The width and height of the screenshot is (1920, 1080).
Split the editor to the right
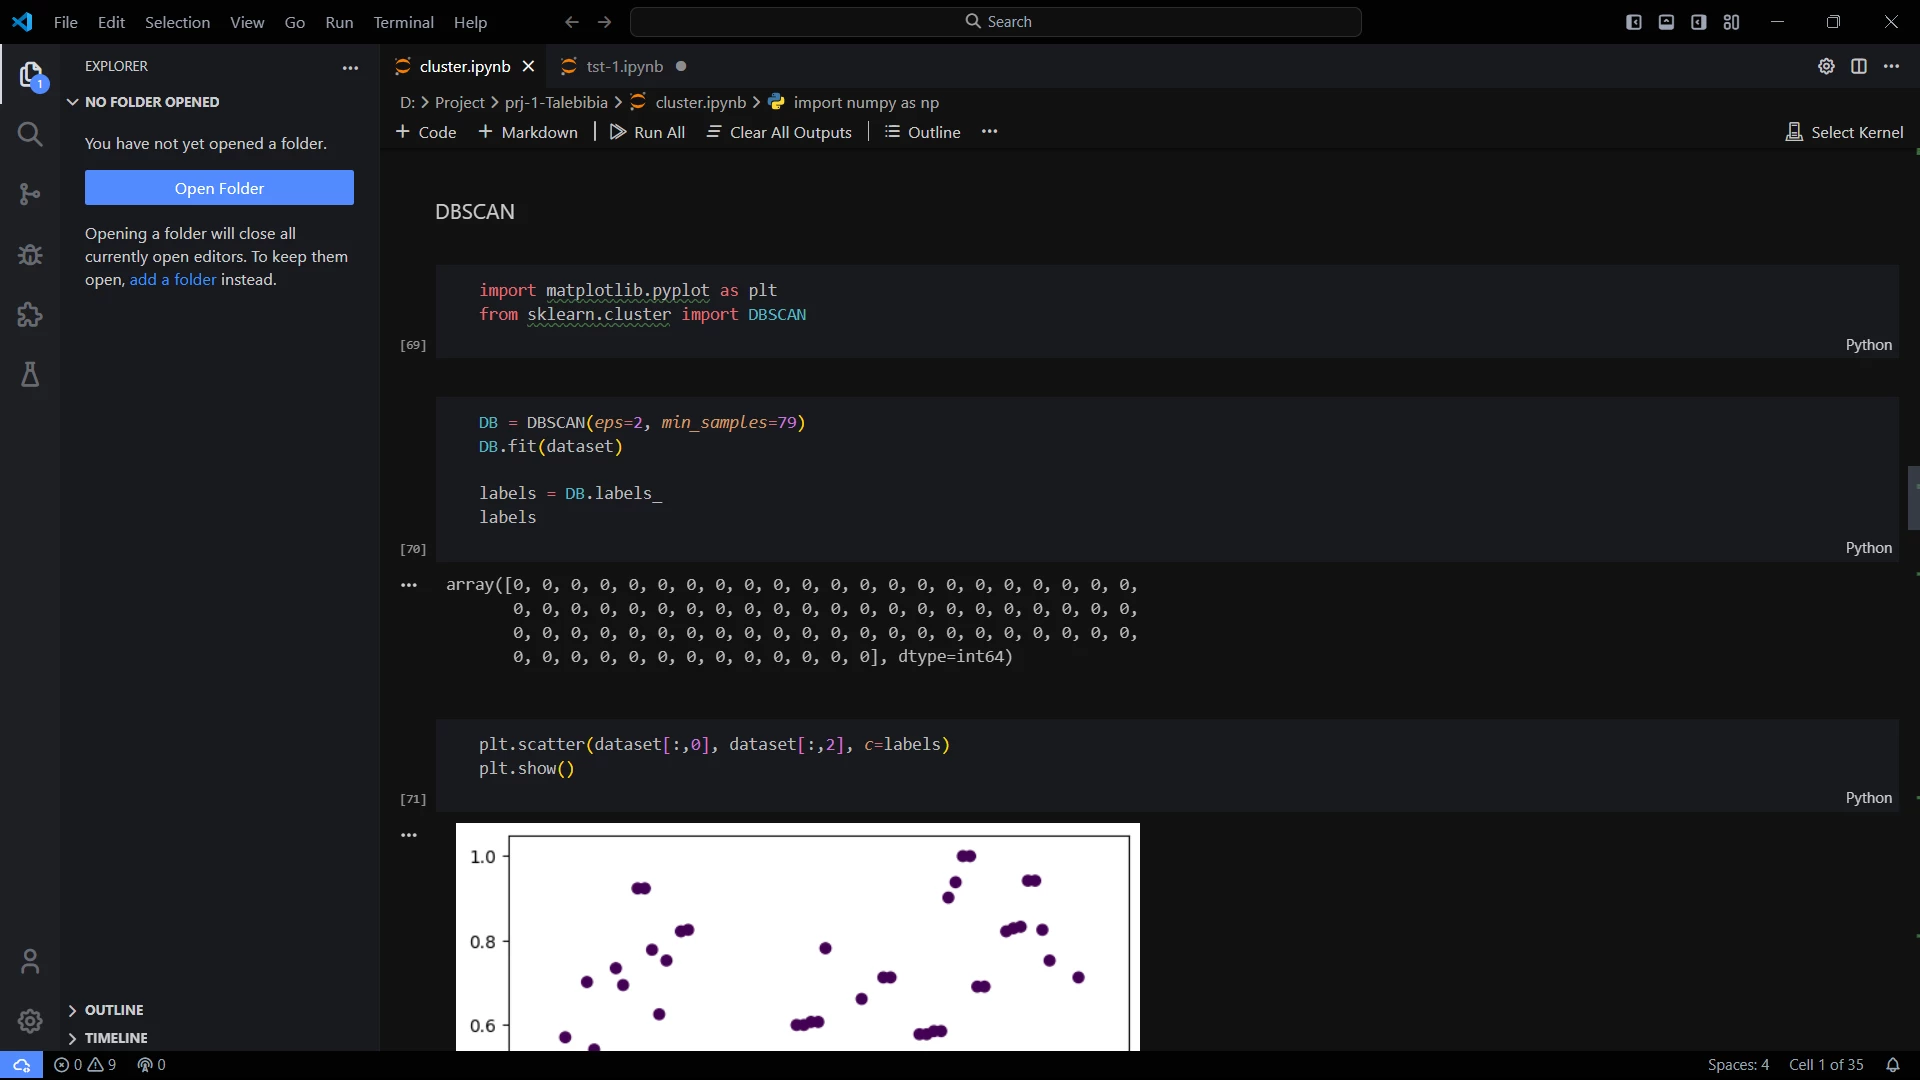coord(1859,66)
